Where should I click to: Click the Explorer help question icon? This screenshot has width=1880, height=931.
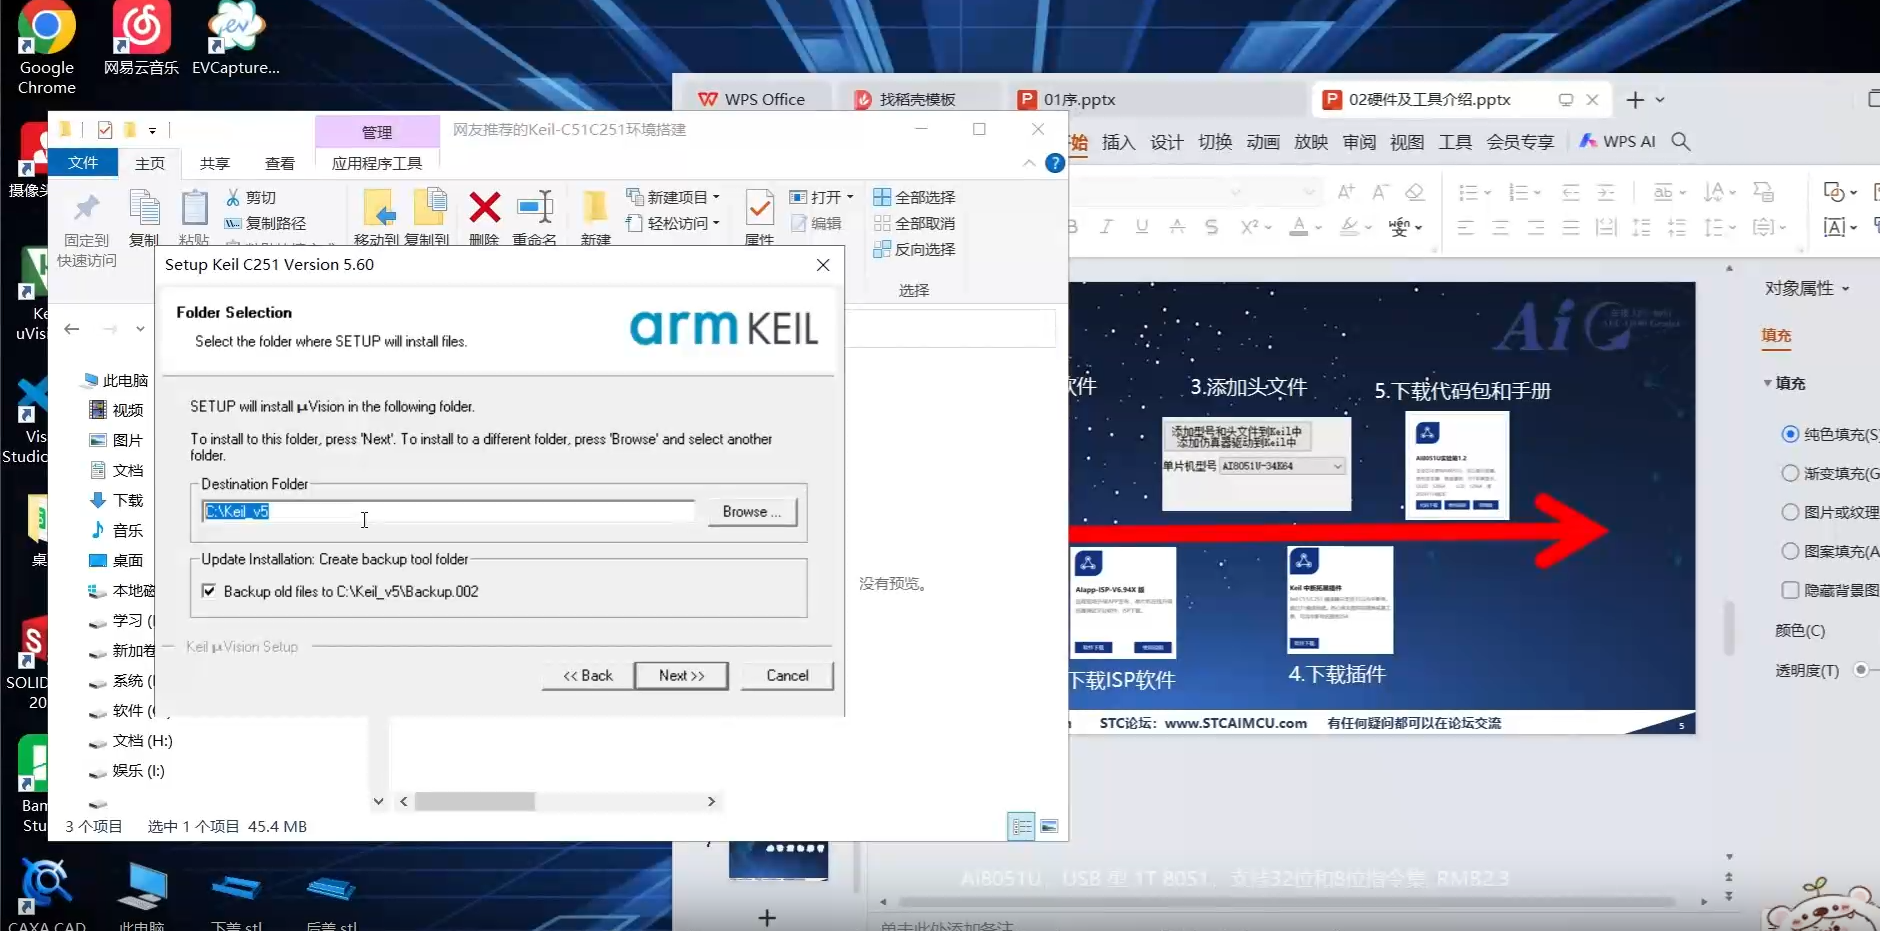[1055, 163]
